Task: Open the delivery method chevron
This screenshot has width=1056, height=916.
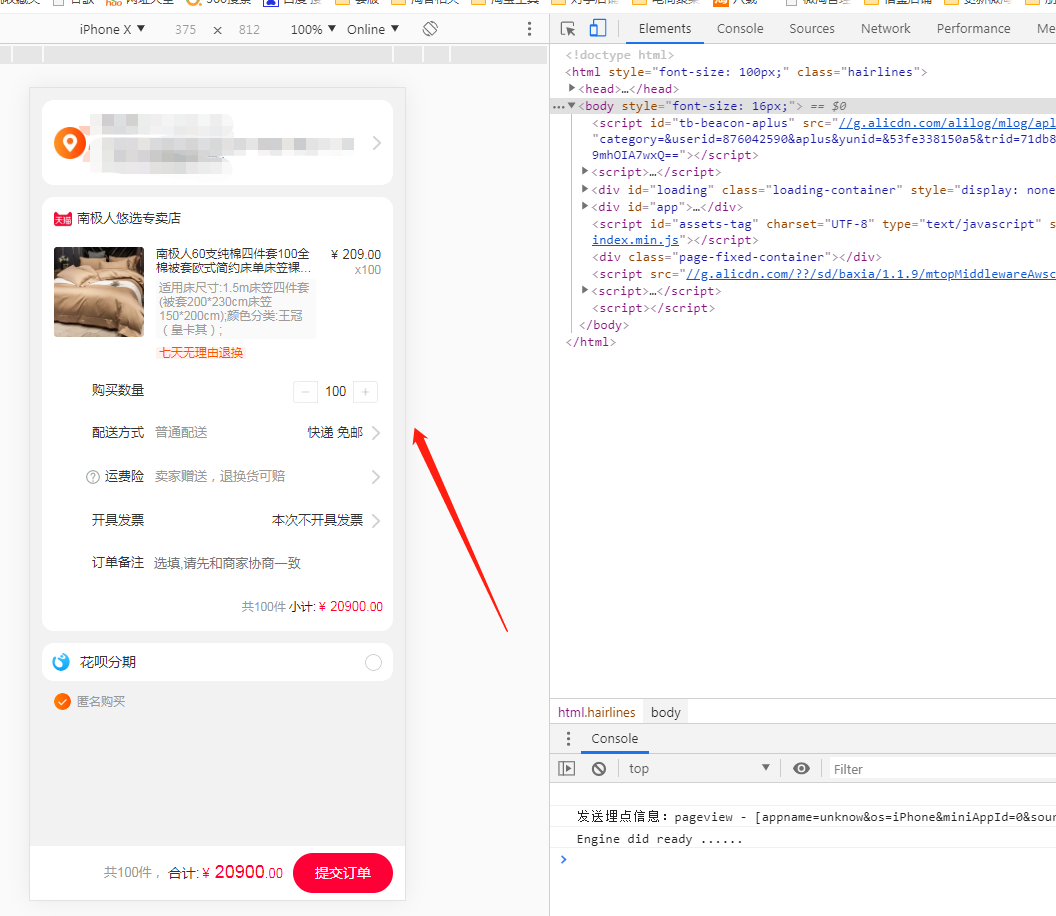Action: click(x=376, y=432)
